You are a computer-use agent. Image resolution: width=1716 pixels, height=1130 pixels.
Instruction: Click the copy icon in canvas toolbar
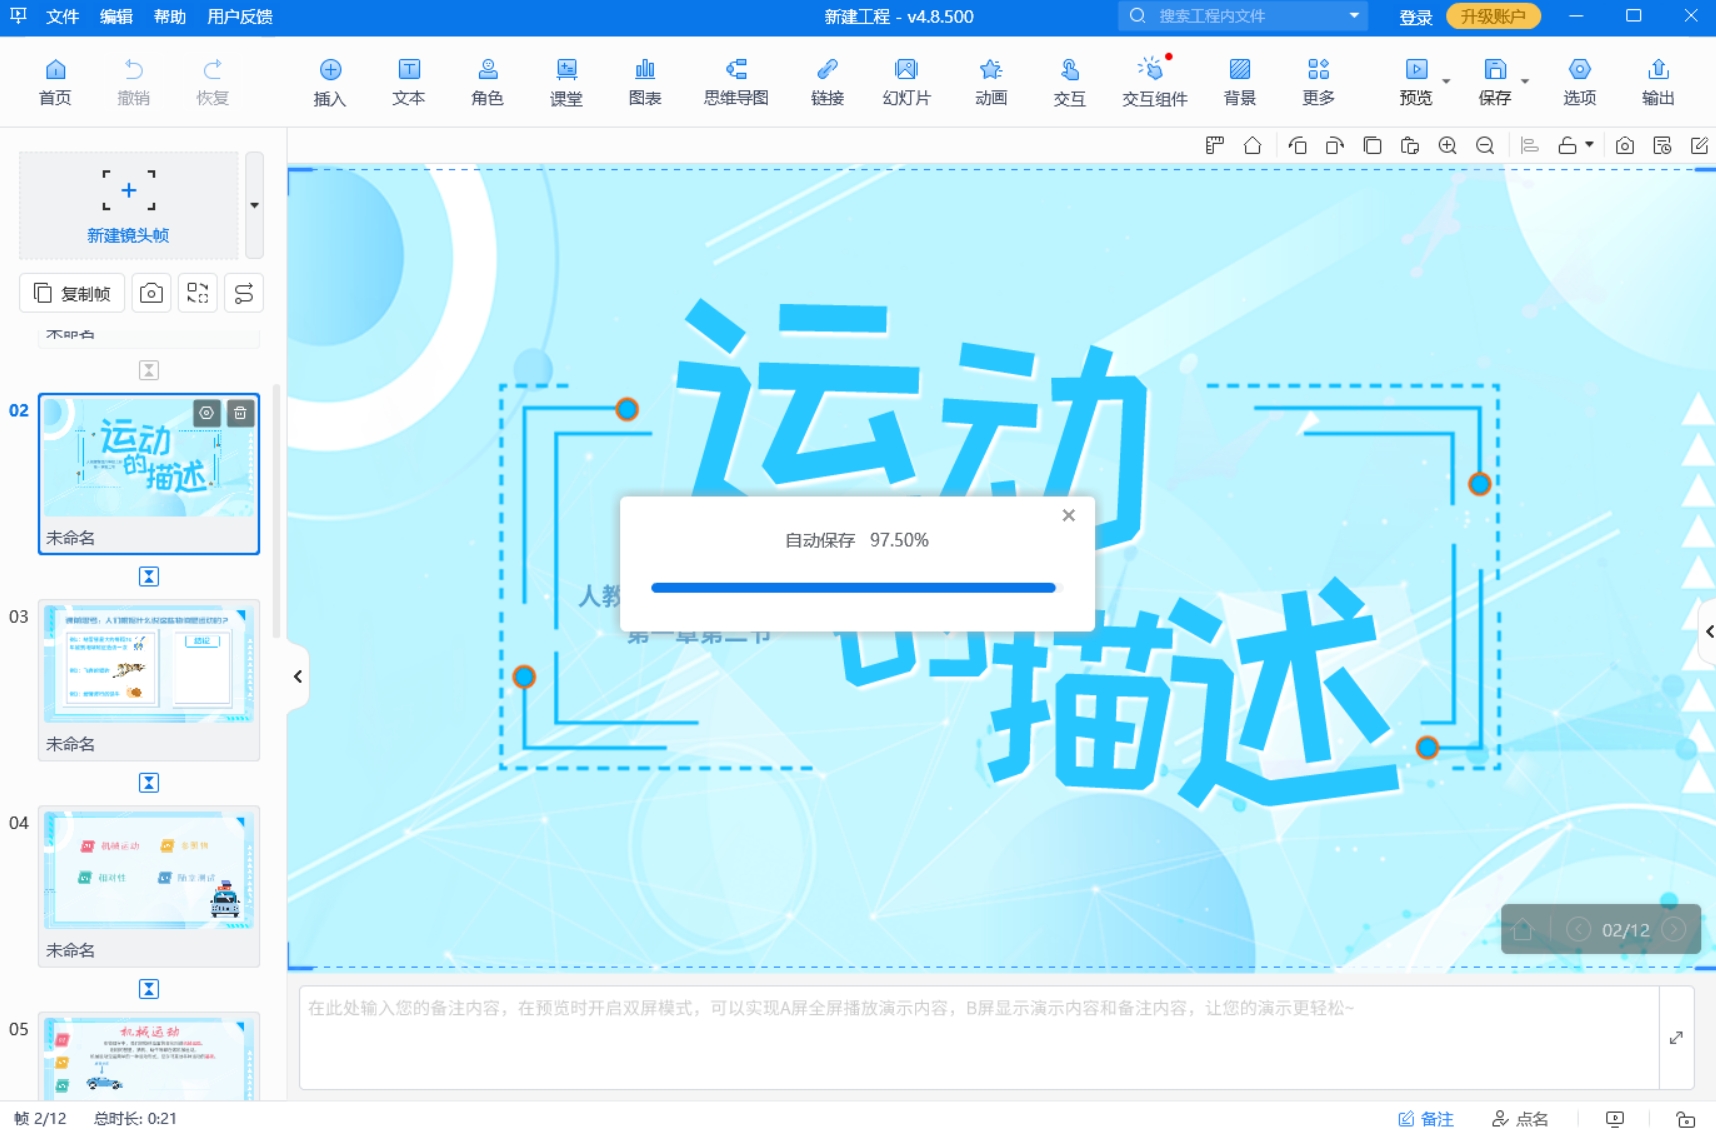click(x=1372, y=145)
